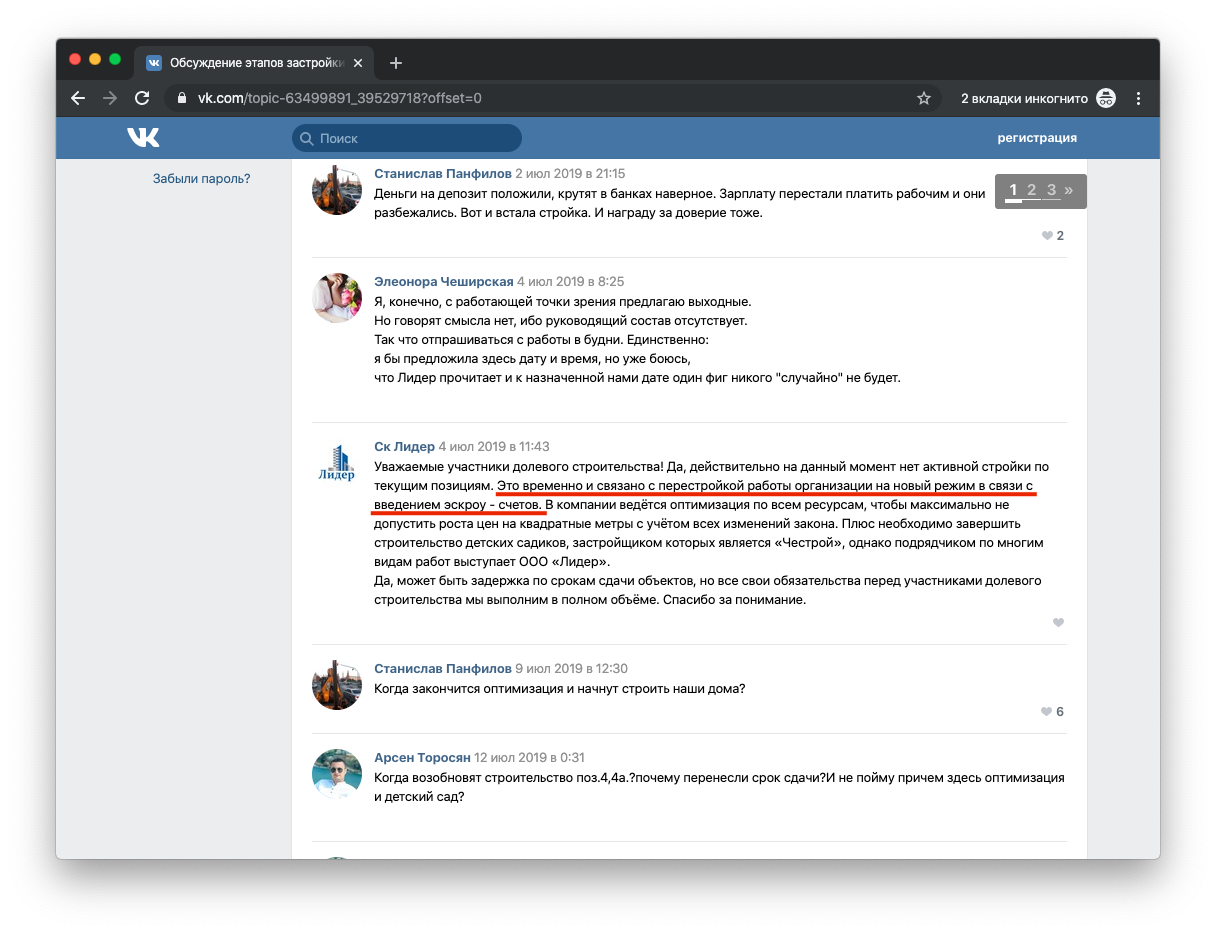Image resolution: width=1216 pixels, height=933 pixels.
Task: Open Элеонора Чеширская's profile name
Action: (443, 282)
